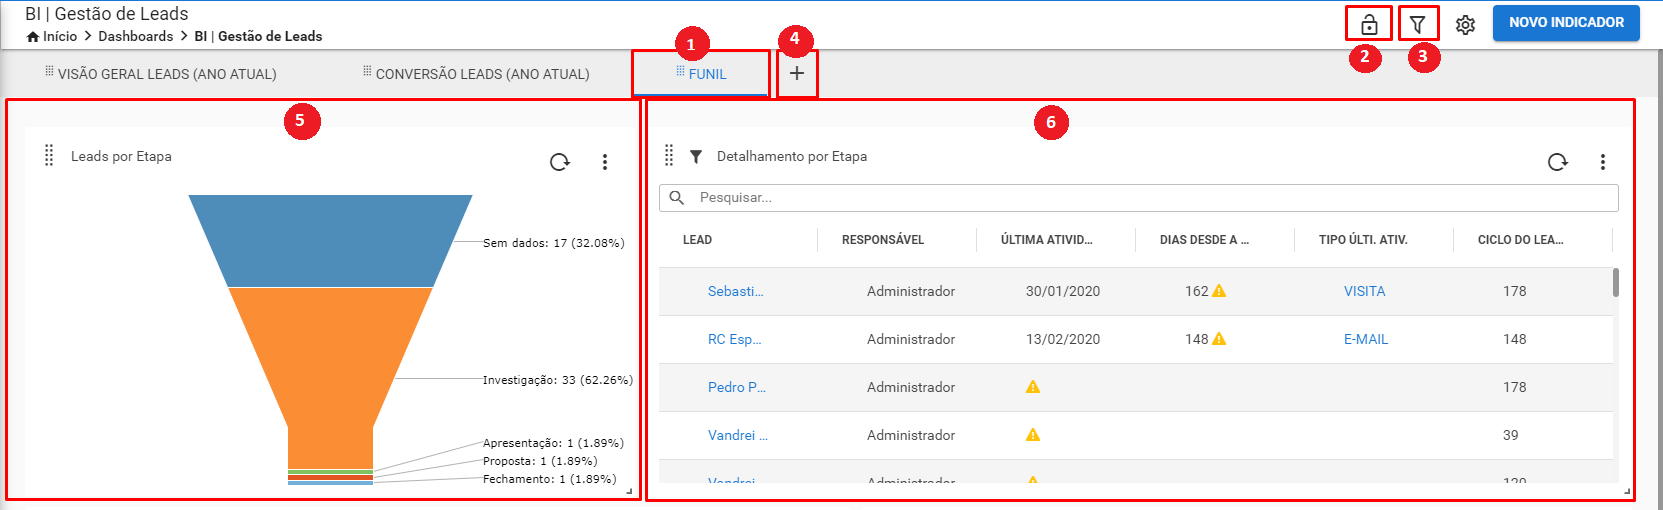
Task: Open VISITA activity type link
Action: point(1364,291)
